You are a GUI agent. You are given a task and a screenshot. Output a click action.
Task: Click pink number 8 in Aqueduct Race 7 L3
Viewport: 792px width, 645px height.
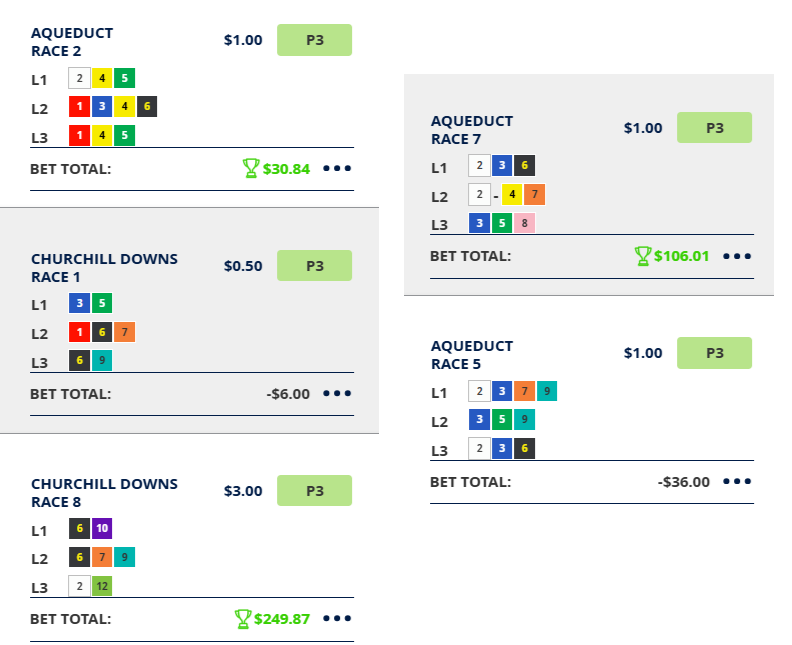[x=524, y=223]
